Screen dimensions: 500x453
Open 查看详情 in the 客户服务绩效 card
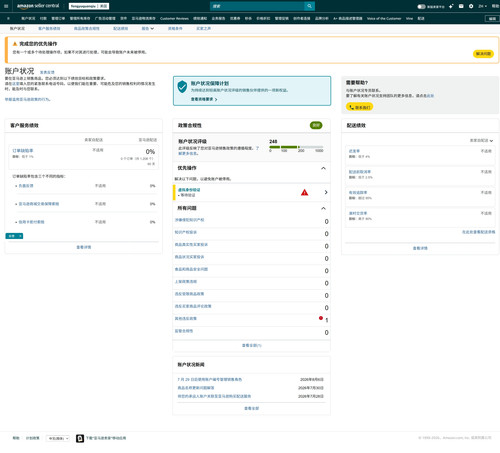click(x=84, y=247)
